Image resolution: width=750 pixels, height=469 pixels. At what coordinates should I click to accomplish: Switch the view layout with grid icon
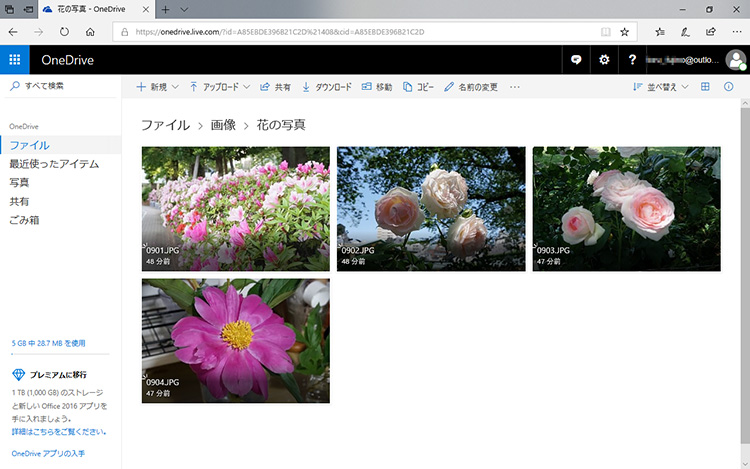705,87
